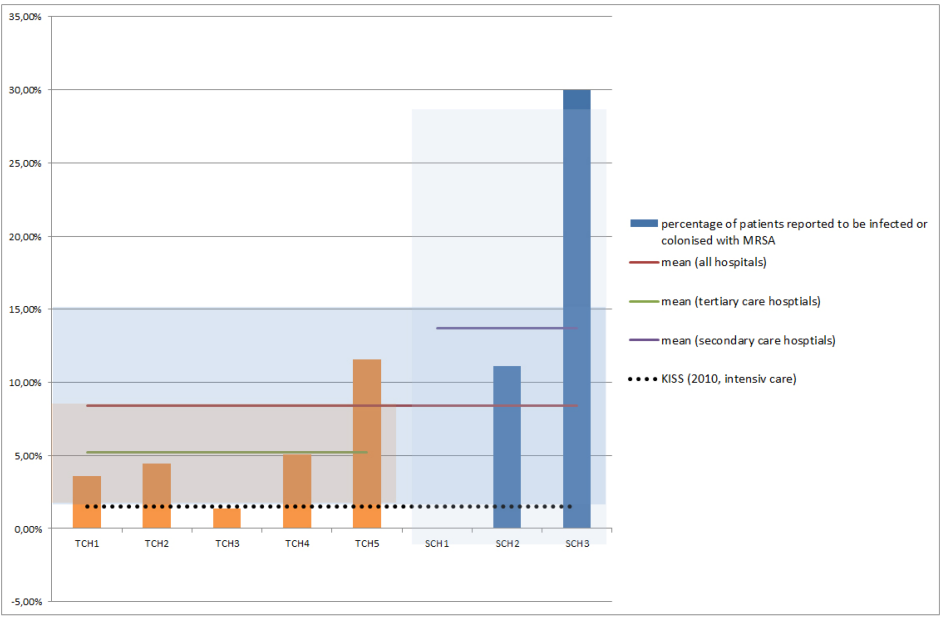Select the dotted black KISS legend marker
The height and width of the screenshot is (618, 943).
click(643, 379)
